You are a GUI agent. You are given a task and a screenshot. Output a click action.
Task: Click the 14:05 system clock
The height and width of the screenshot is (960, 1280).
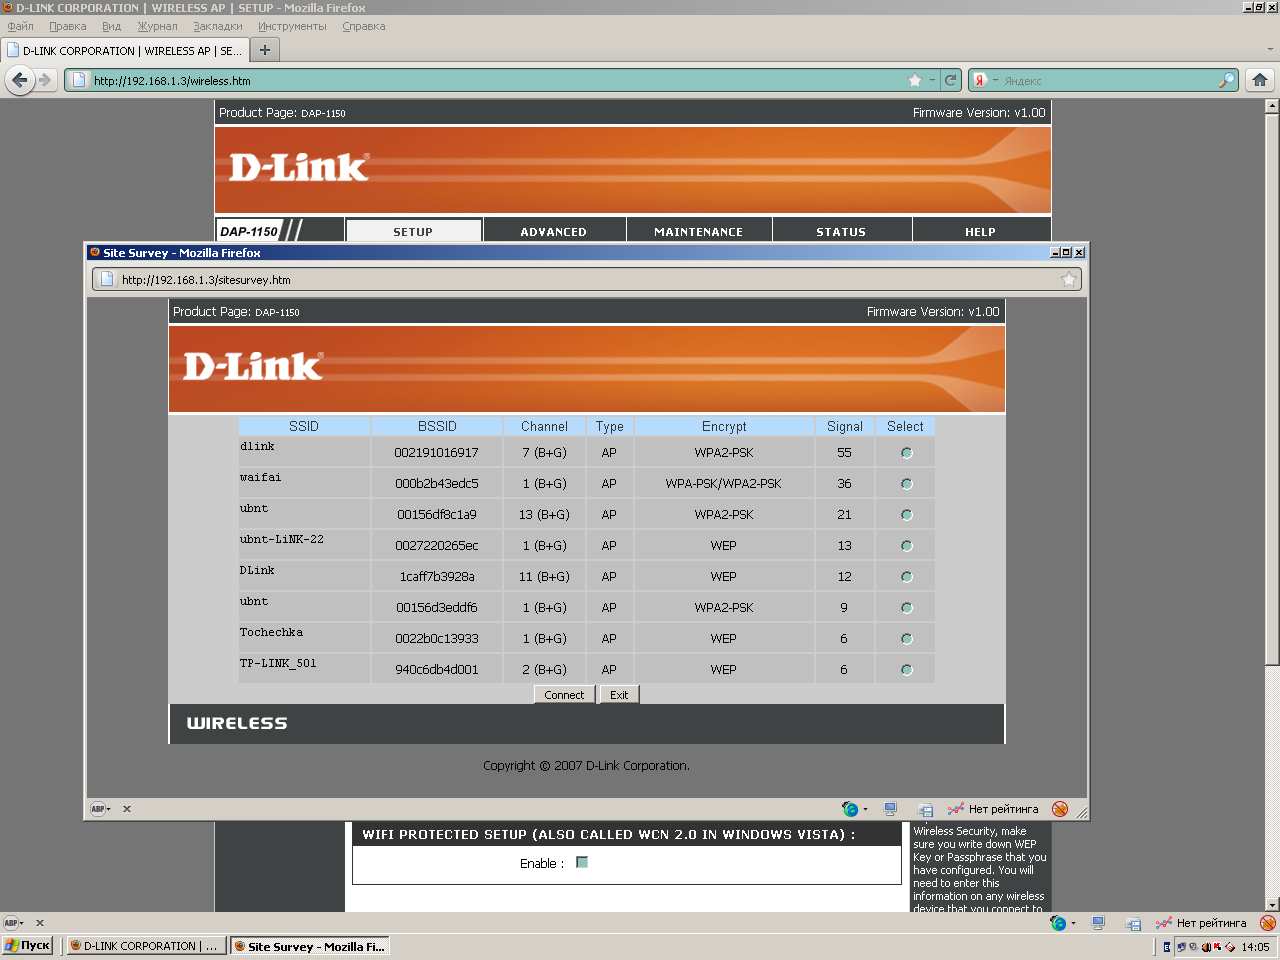click(1255, 946)
